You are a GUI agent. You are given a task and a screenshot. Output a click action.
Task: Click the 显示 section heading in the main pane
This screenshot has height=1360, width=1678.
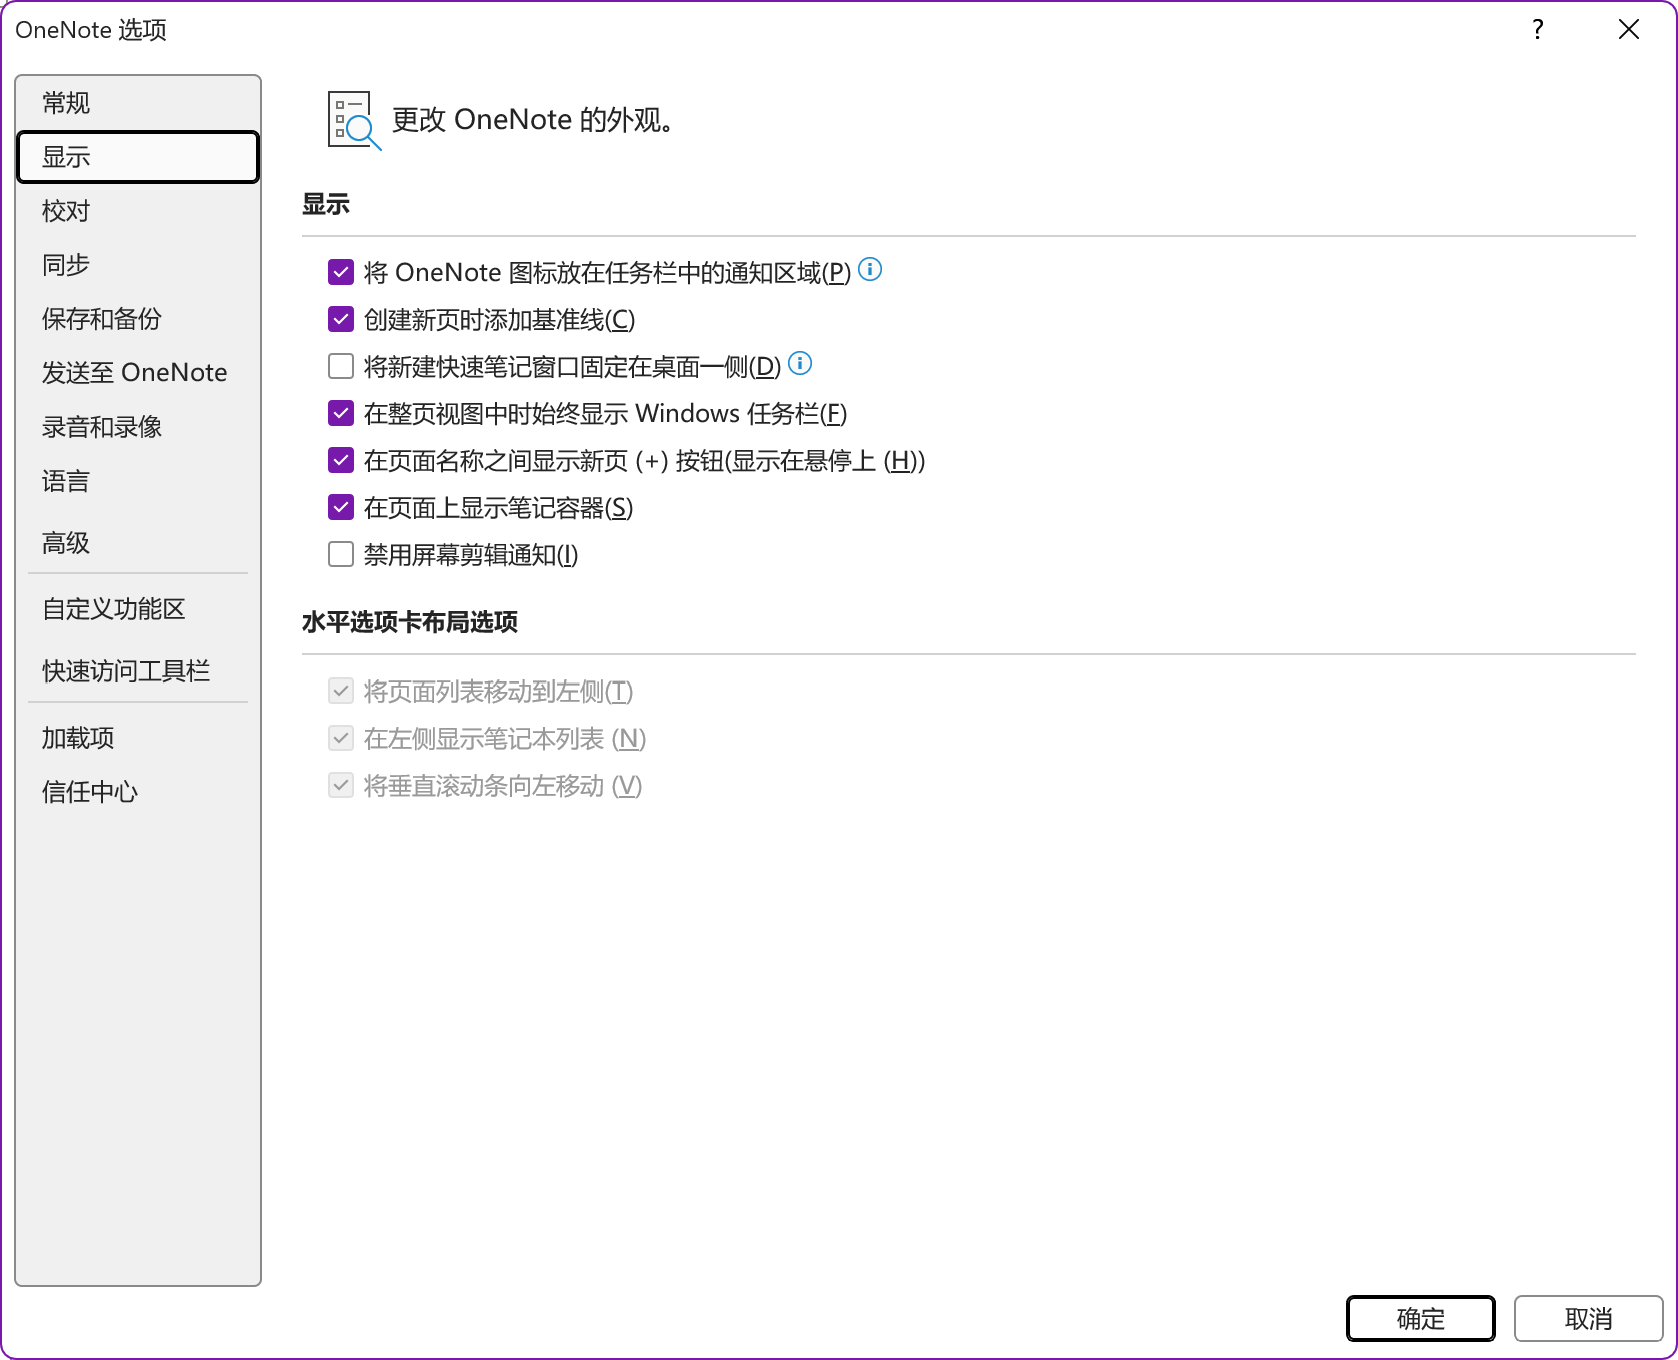(326, 205)
